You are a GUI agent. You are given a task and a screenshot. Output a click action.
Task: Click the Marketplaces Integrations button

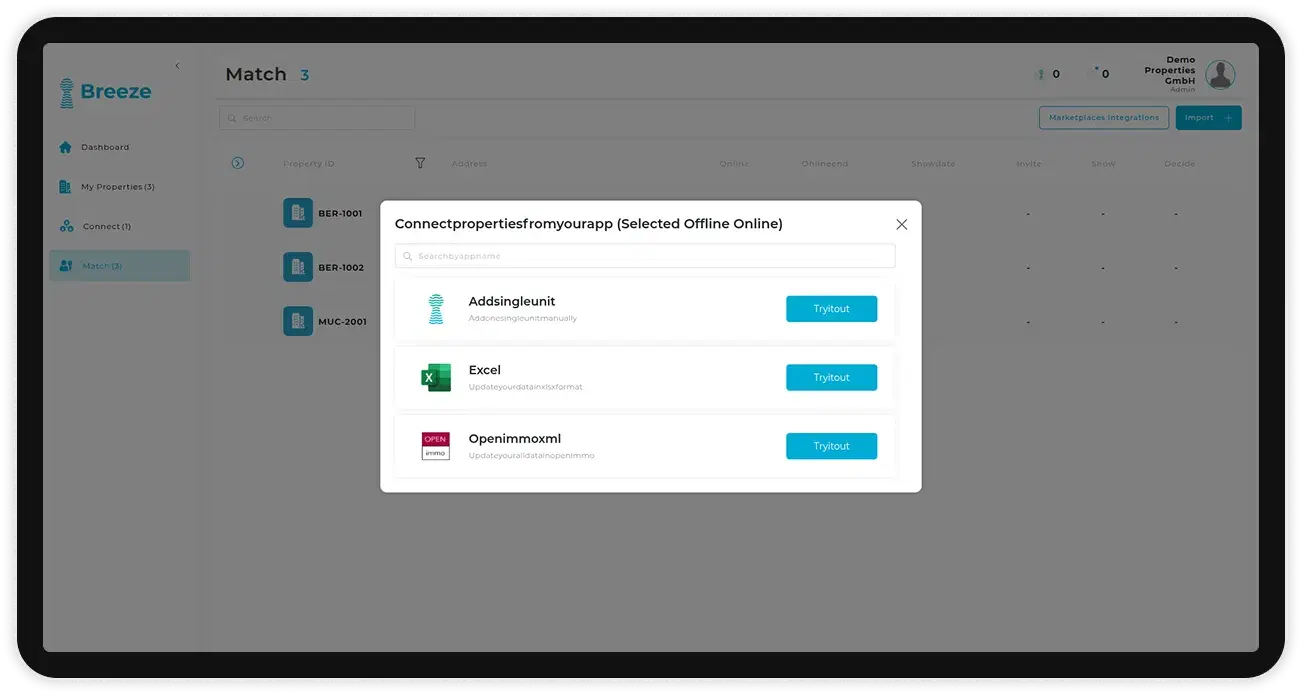pos(1104,118)
